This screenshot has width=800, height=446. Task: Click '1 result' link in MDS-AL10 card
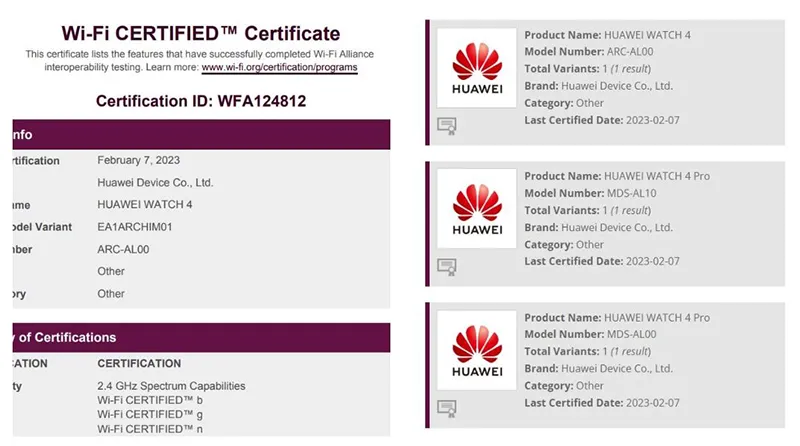click(x=626, y=210)
